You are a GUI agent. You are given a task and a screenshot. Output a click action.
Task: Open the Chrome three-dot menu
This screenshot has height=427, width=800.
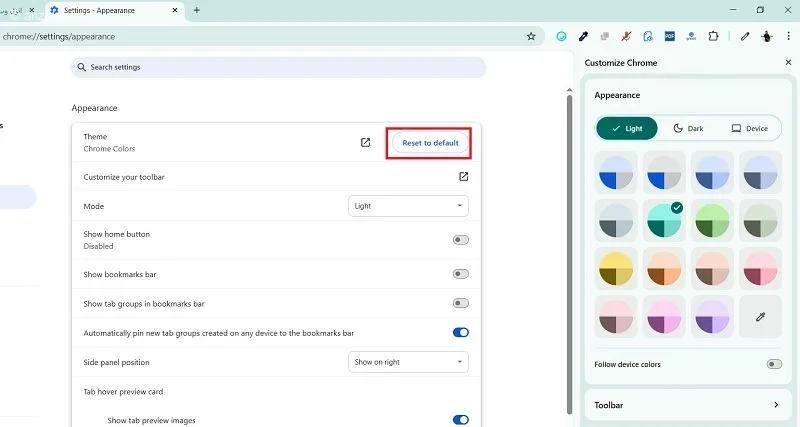coord(788,36)
